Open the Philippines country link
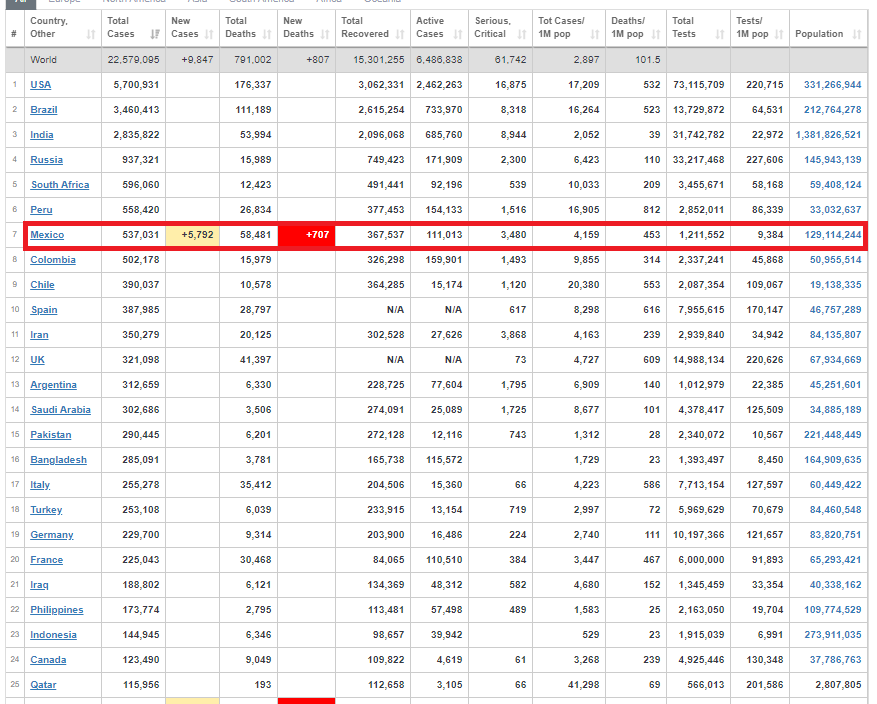The height and width of the screenshot is (704, 877). [x=56, y=609]
